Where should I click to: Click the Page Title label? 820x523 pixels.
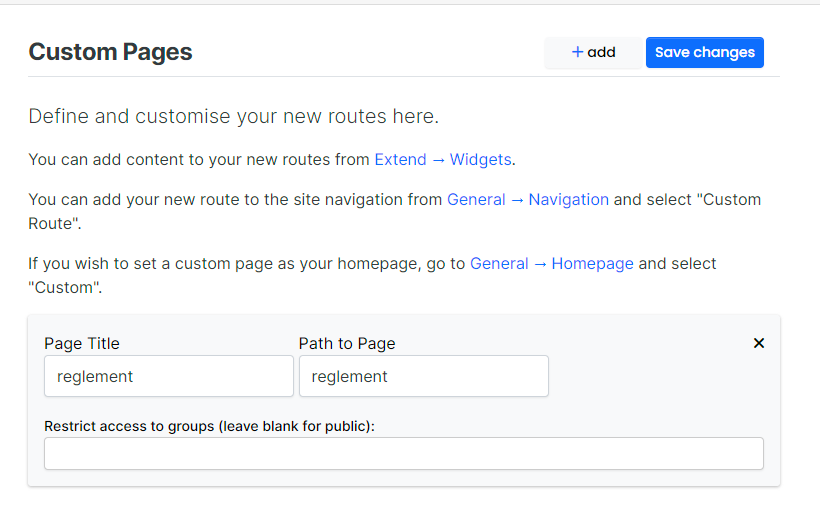tap(82, 343)
